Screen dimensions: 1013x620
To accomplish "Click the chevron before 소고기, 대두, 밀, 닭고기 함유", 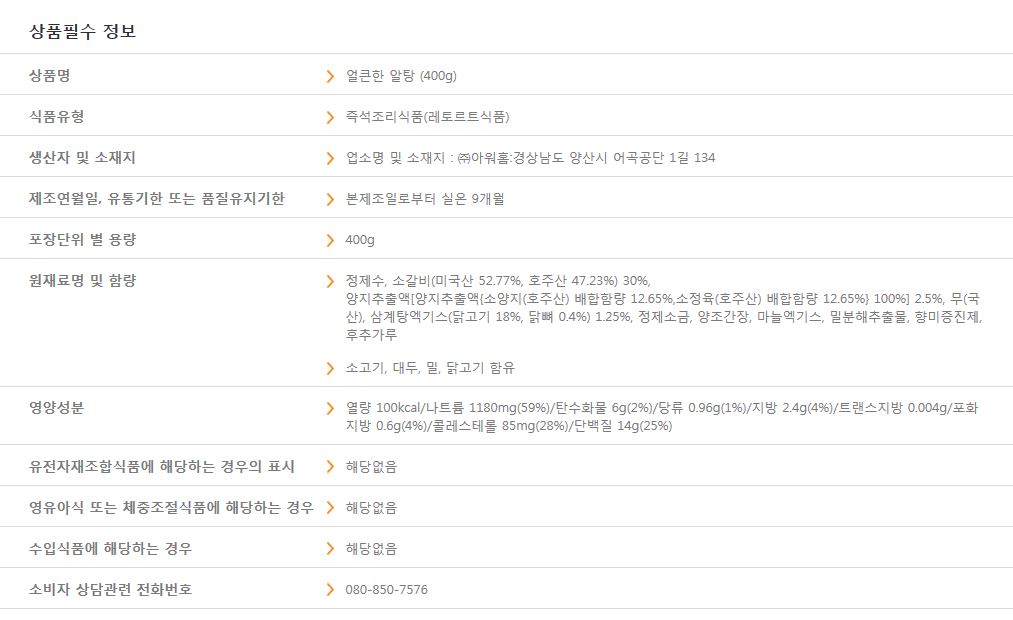I will (330, 368).
